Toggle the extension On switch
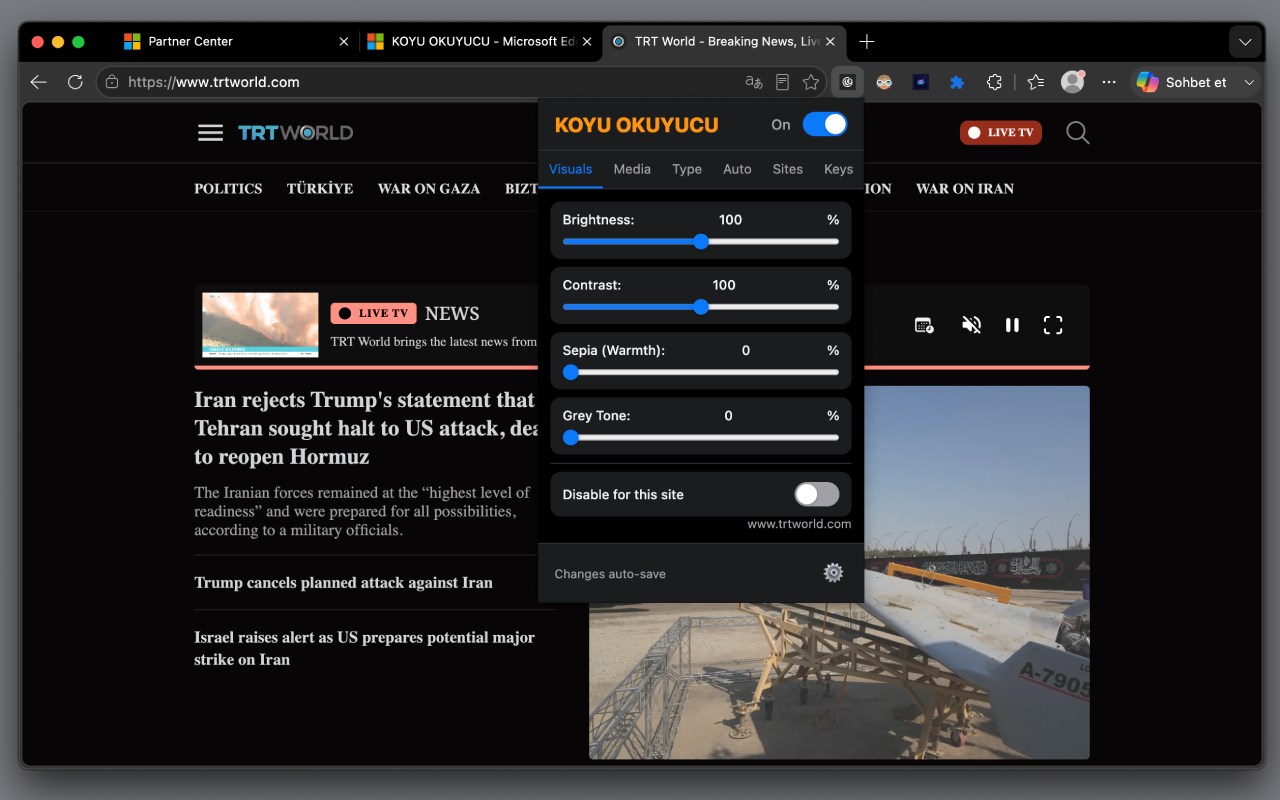 824,124
